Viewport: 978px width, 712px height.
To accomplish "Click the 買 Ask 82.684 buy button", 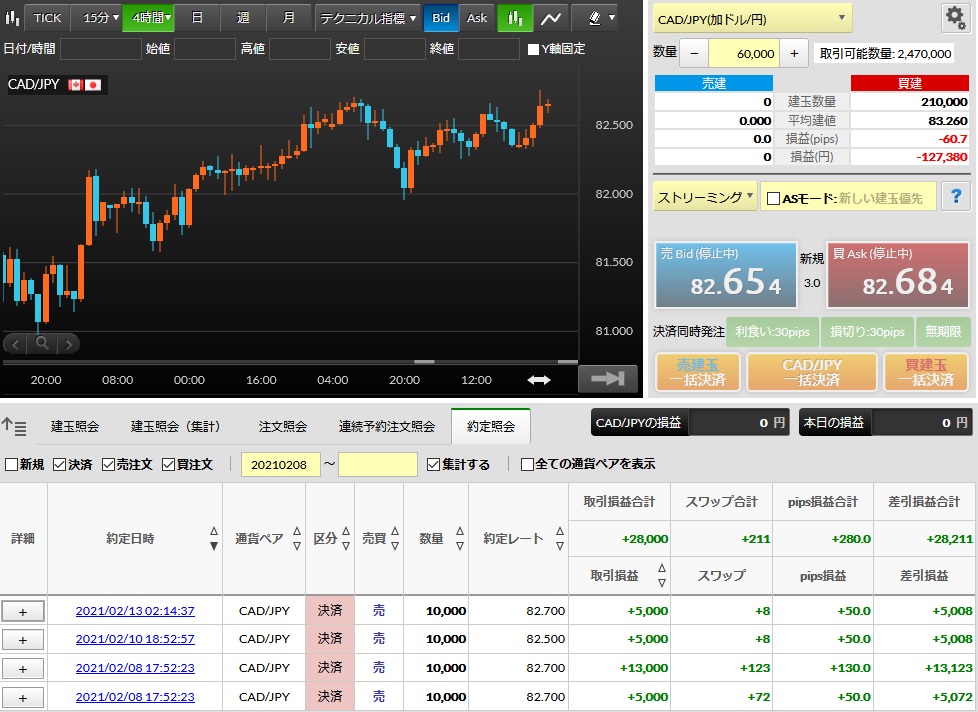I will click(x=898, y=275).
